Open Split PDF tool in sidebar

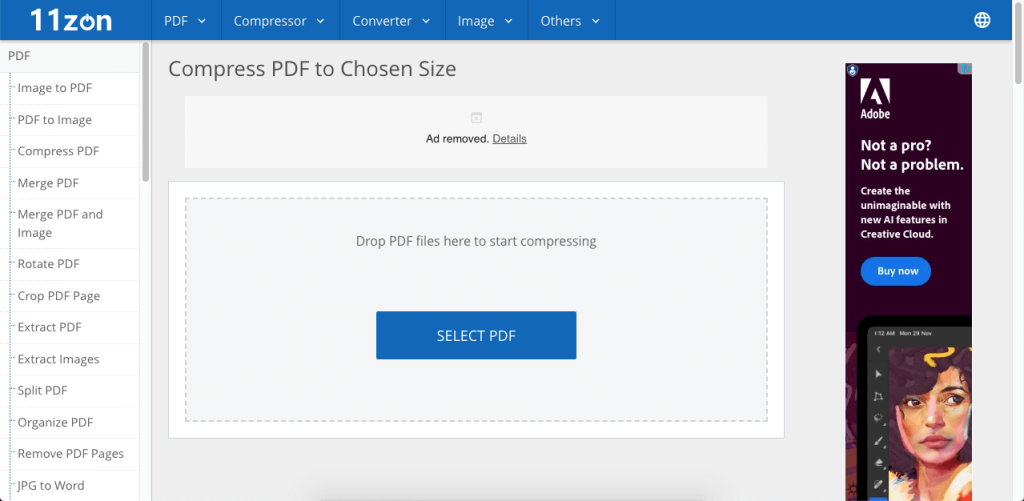(41, 391)
